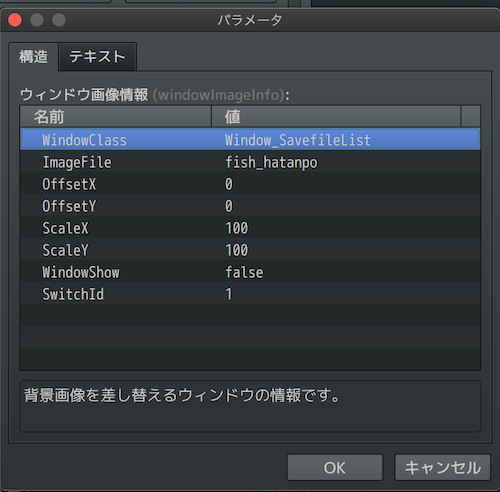Click the ウィンドウ画像情報 (windowImageInfo) label
The image size is (500, 492).
[155, 95]
